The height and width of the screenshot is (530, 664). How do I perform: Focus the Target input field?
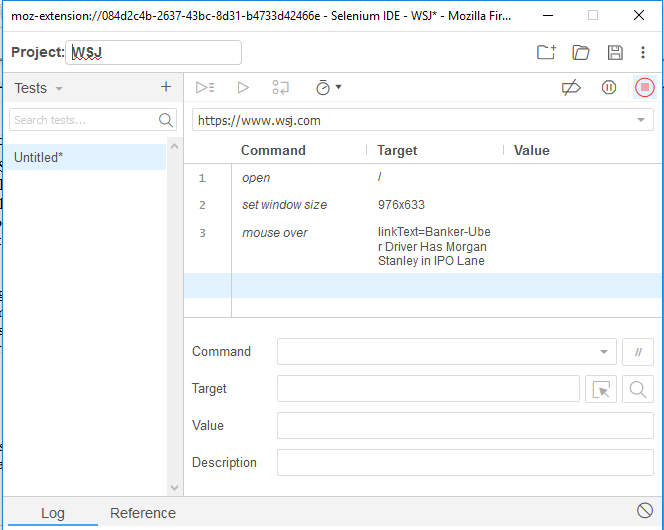click(428, 389)
